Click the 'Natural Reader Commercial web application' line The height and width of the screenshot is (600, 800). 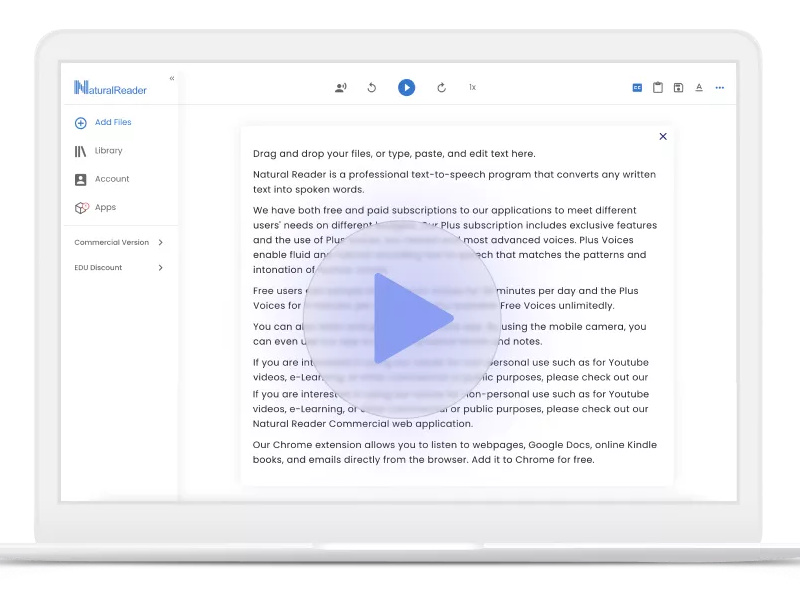point(363,424)
